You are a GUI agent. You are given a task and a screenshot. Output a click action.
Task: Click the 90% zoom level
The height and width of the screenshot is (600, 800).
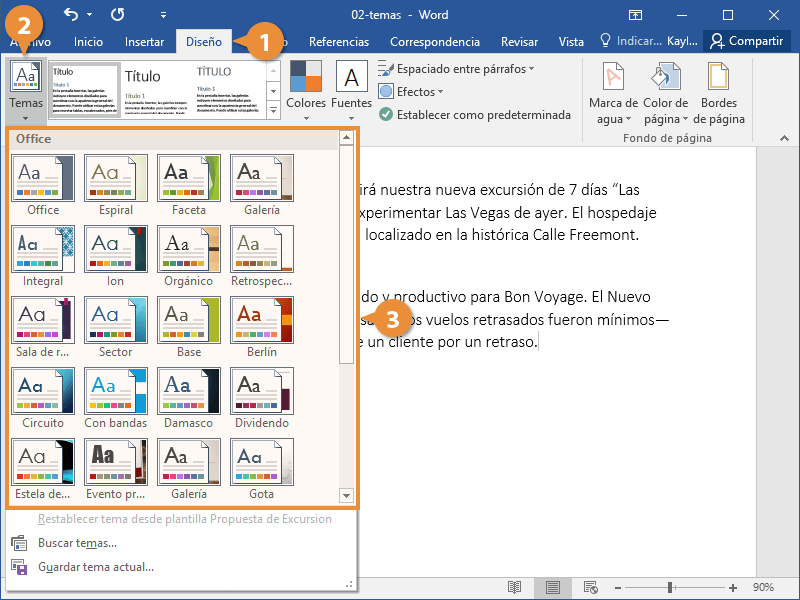[763, 588]
